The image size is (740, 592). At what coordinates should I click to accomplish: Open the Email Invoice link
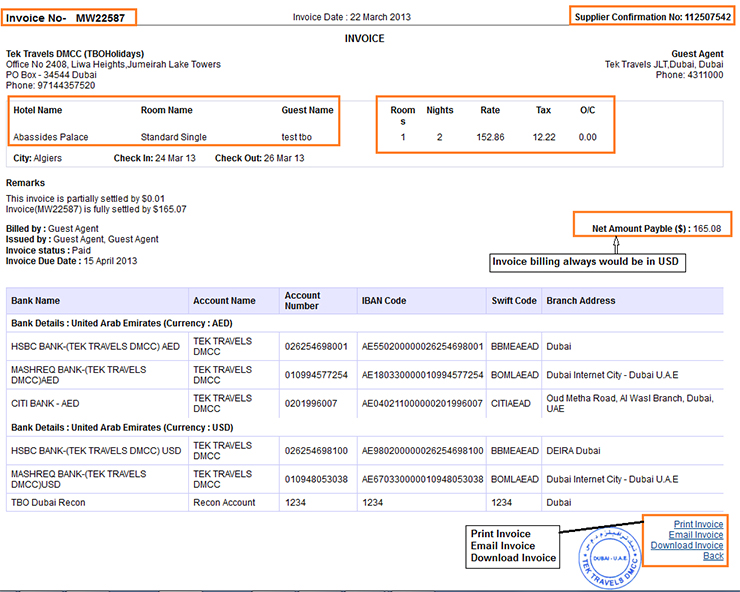[x=697, y=535]
